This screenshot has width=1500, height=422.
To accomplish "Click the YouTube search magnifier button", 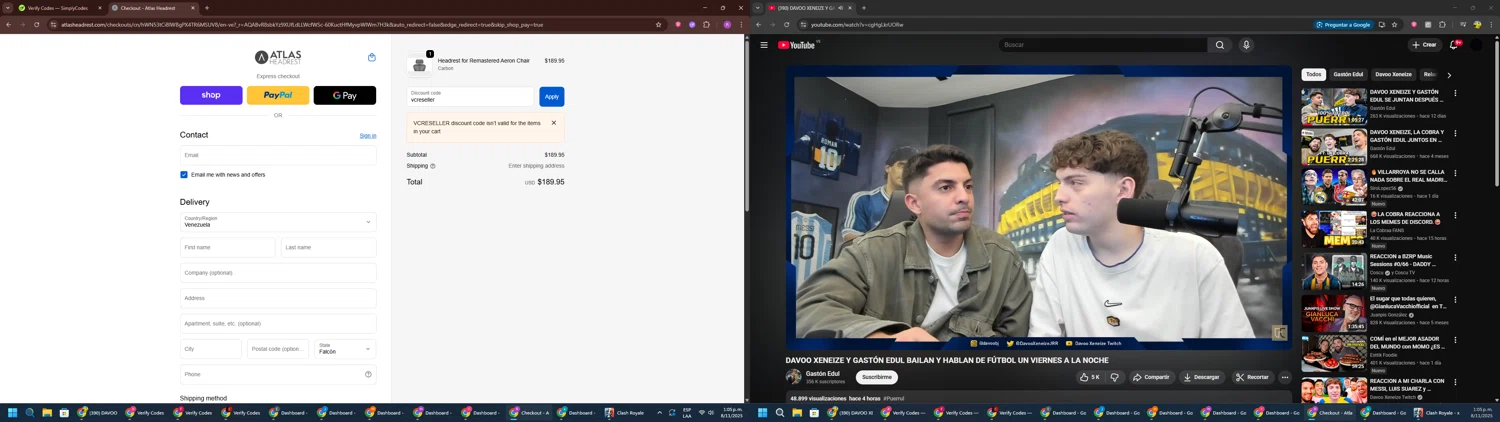I will coord(1220,45).
